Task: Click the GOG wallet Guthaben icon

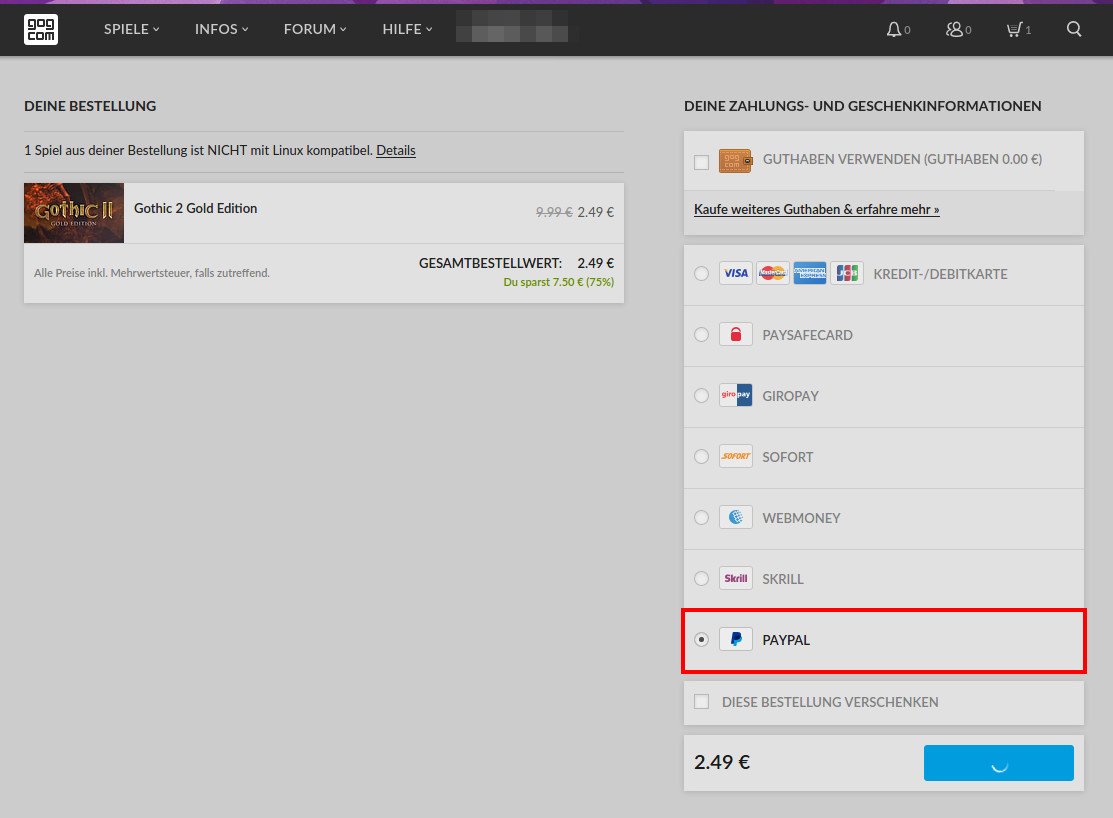Action: 735,161
